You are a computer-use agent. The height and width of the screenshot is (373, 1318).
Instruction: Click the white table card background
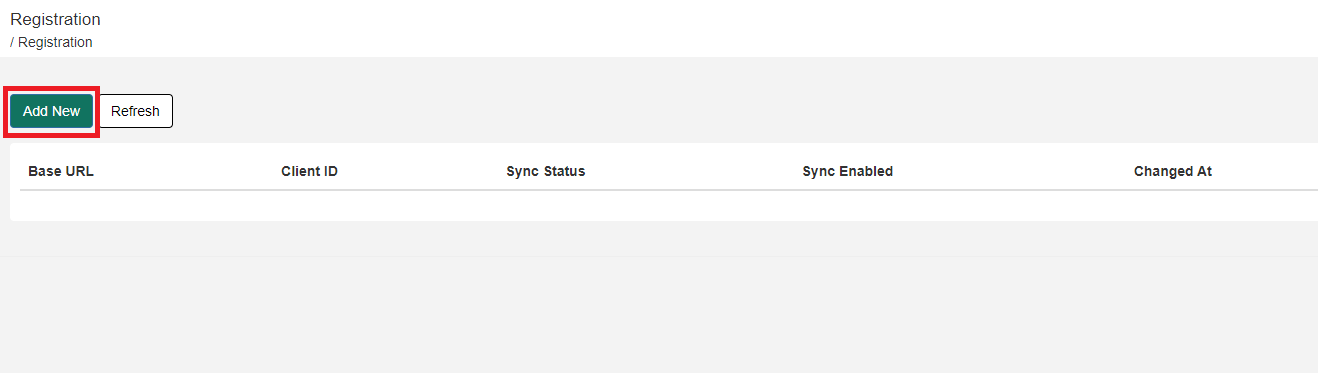click(664, 182)
